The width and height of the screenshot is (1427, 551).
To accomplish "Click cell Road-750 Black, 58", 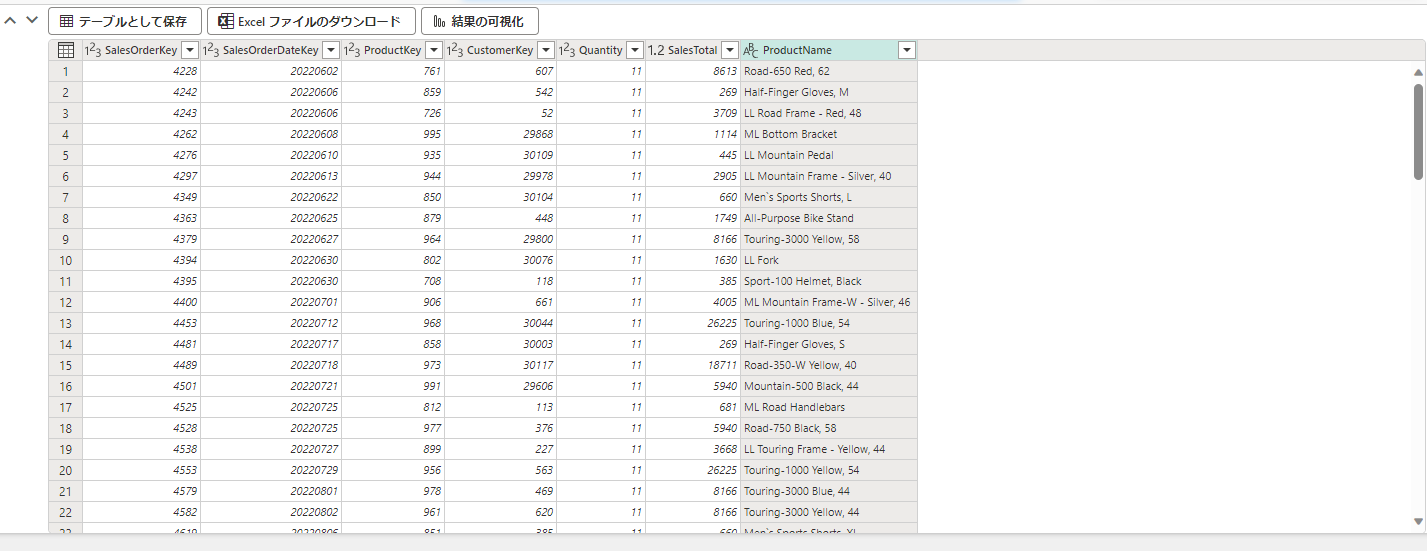I will (828, 428).
